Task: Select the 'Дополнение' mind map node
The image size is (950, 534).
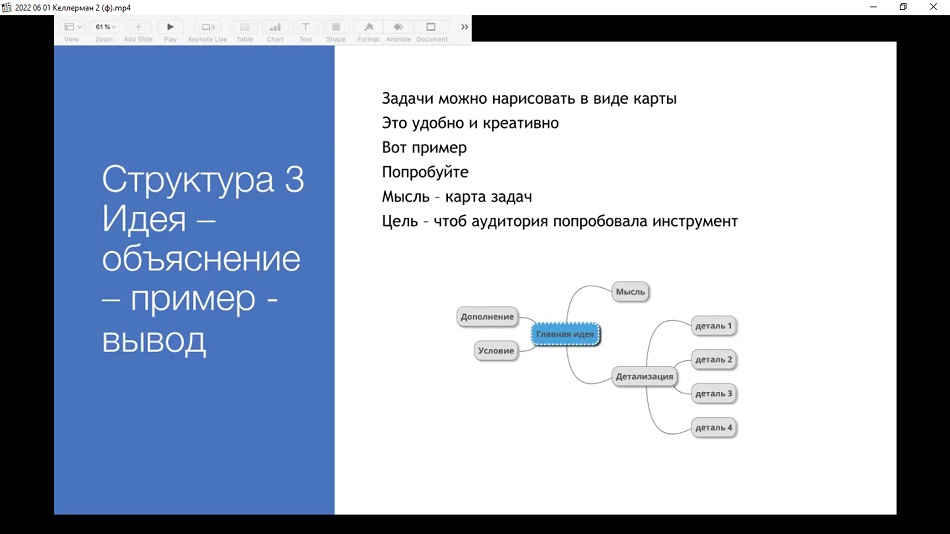Action: click(487, 317)
